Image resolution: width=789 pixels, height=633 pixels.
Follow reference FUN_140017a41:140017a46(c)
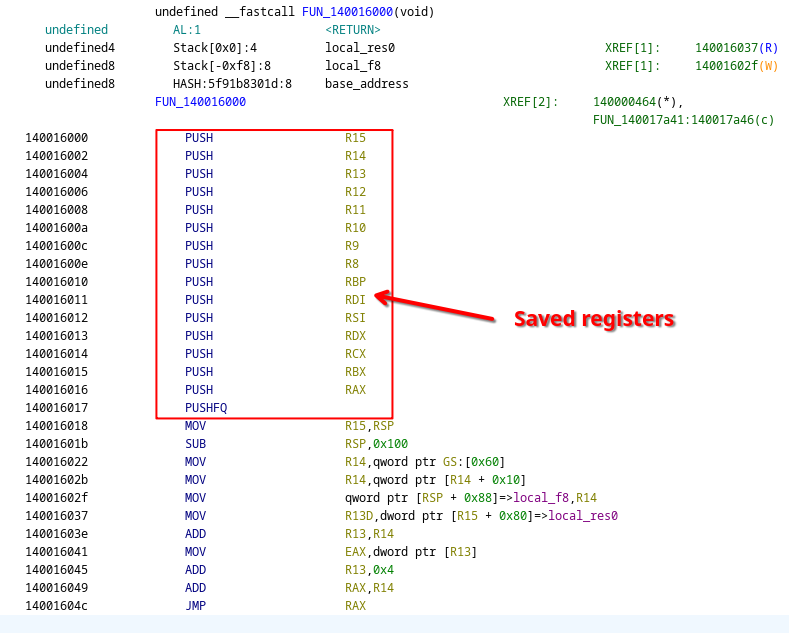coord(683,120)
